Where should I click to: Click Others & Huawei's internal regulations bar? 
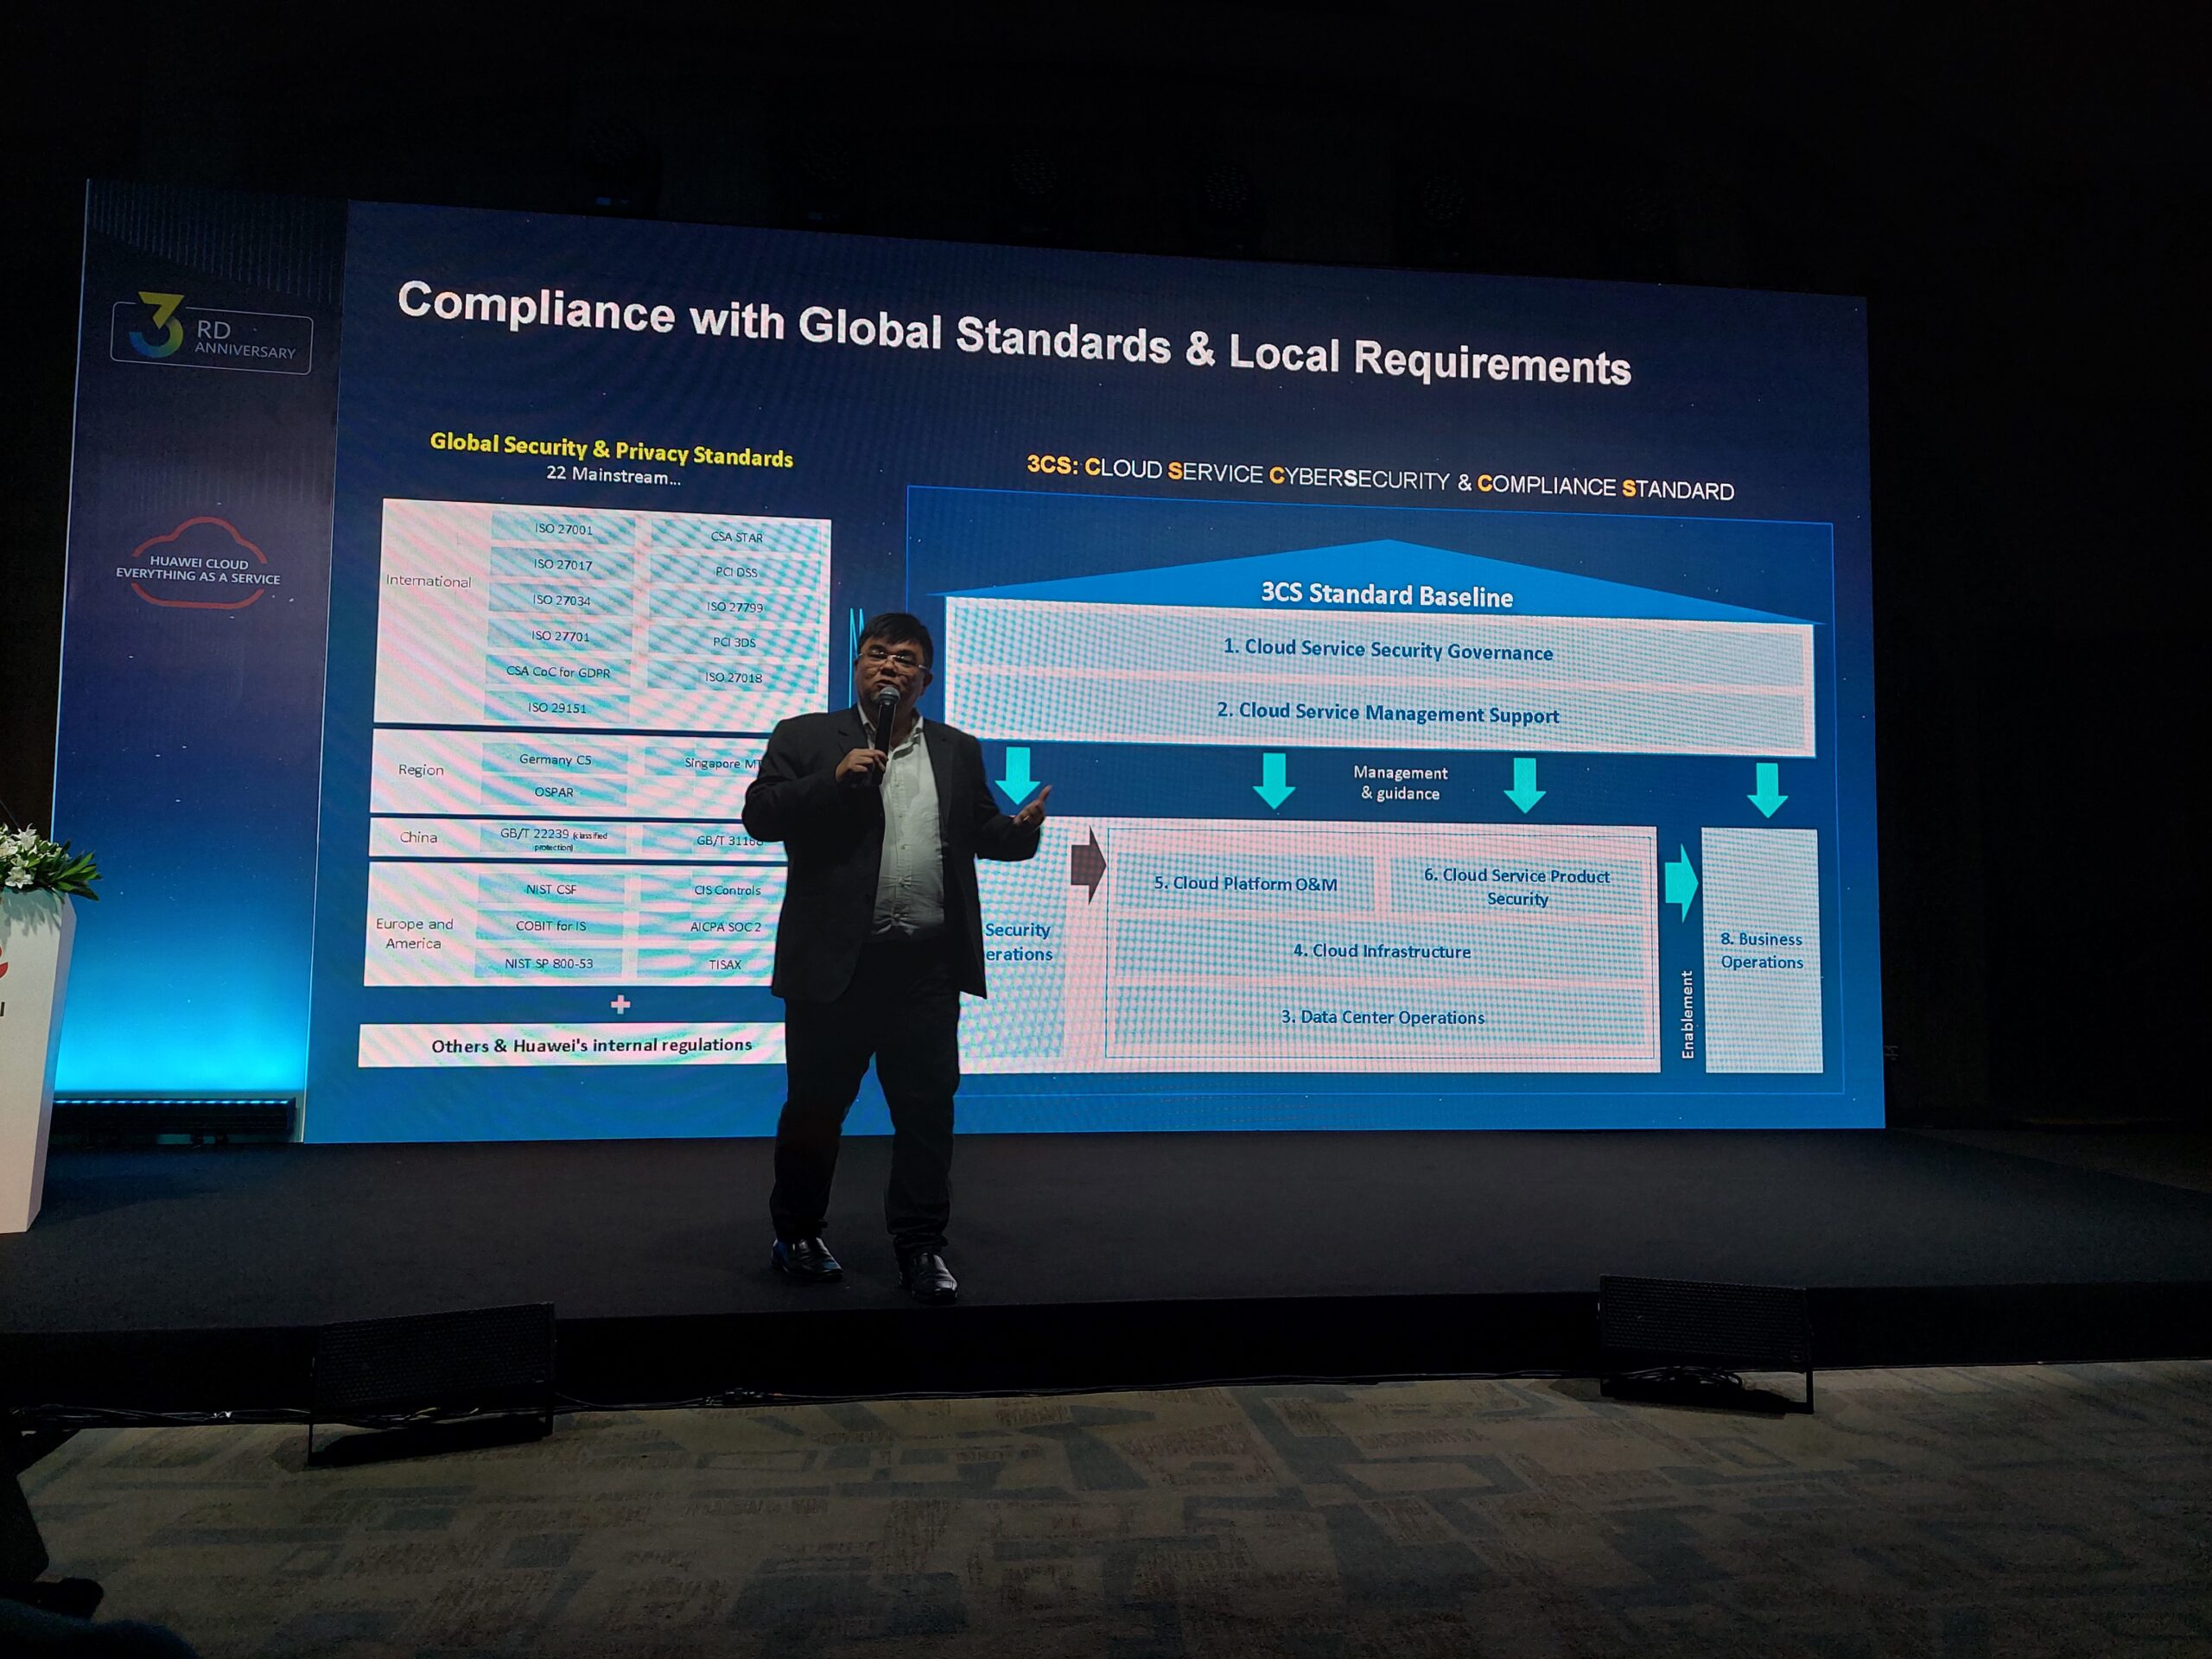tap(590, 1046)
